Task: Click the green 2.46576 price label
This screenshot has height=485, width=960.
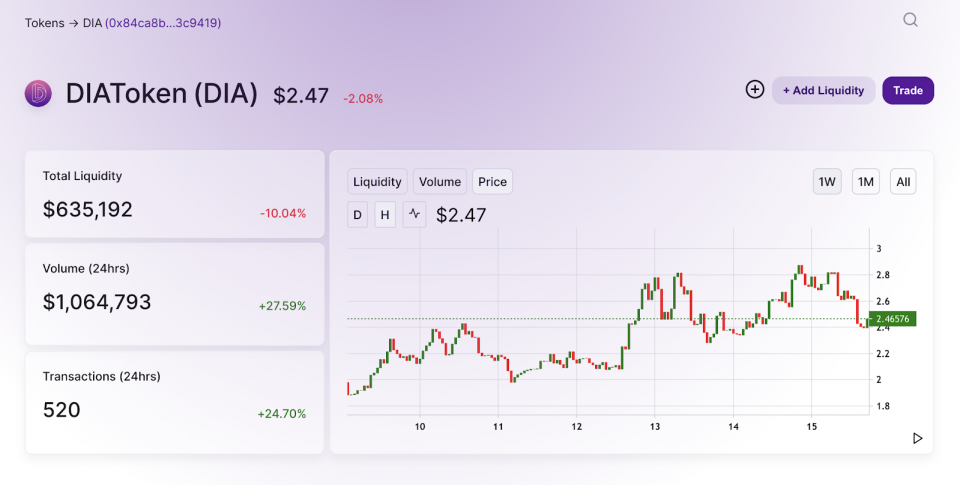Action: pos(894,319)
